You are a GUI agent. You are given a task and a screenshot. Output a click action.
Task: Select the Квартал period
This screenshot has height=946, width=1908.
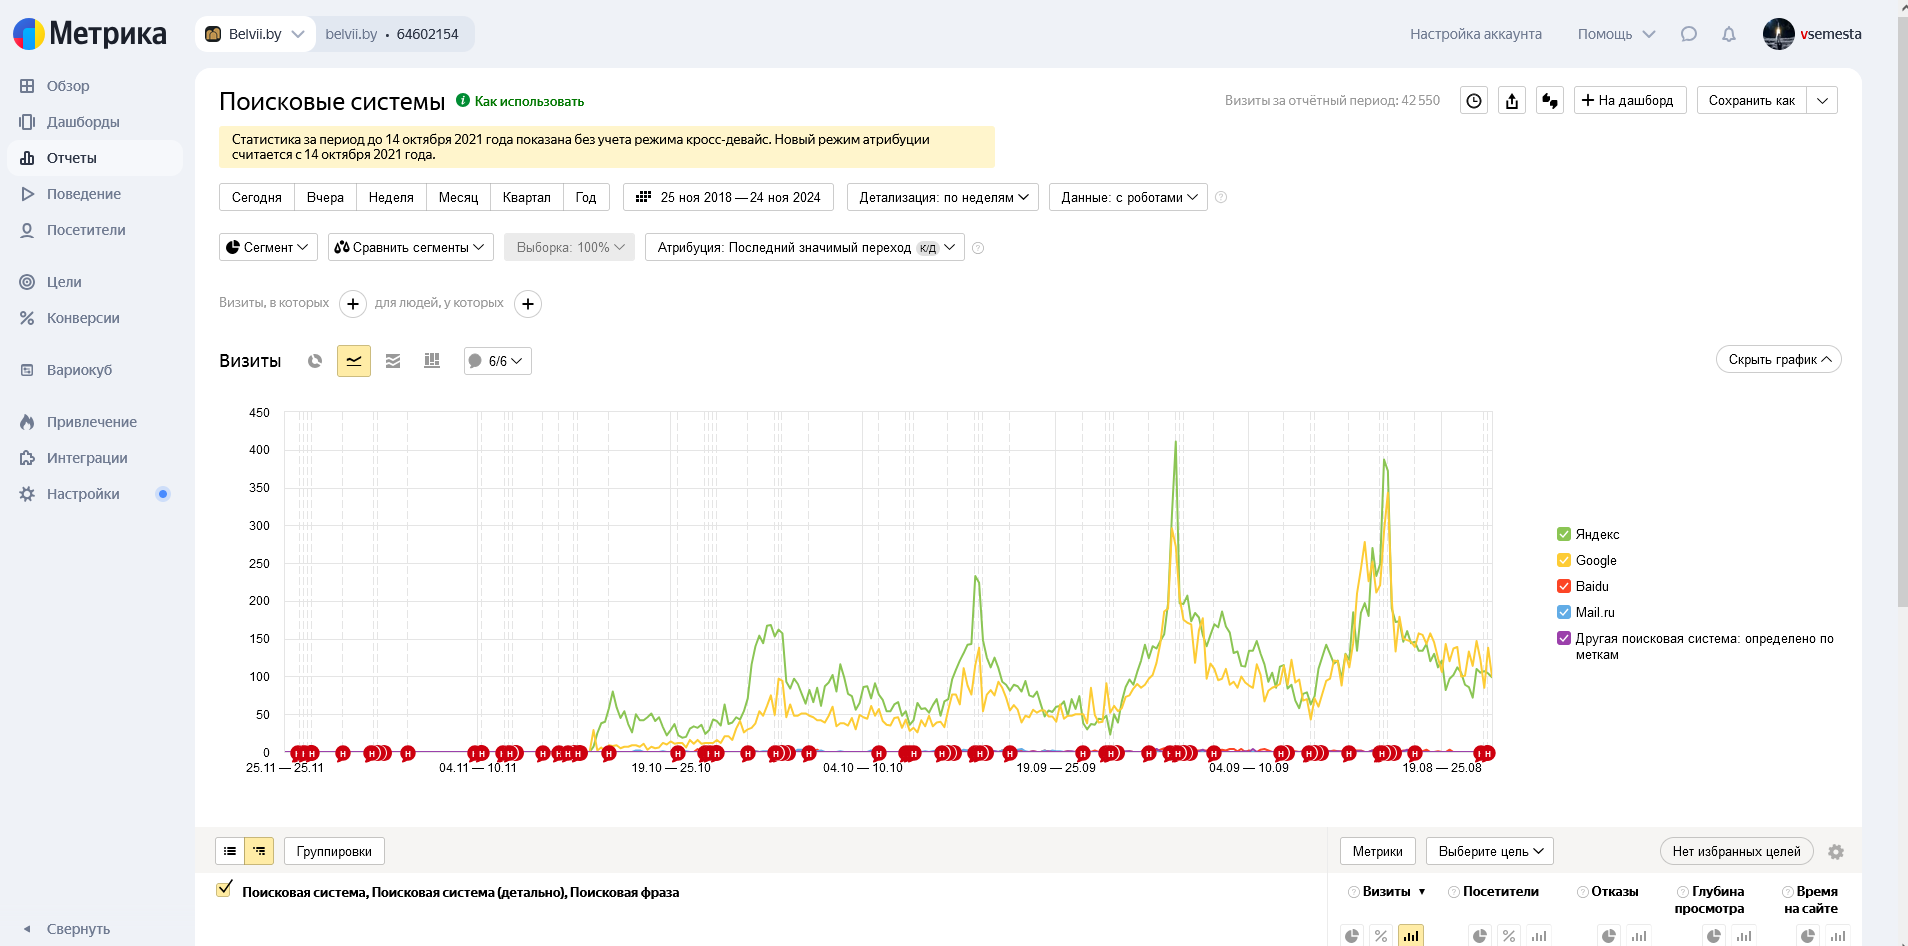[527, 197]
